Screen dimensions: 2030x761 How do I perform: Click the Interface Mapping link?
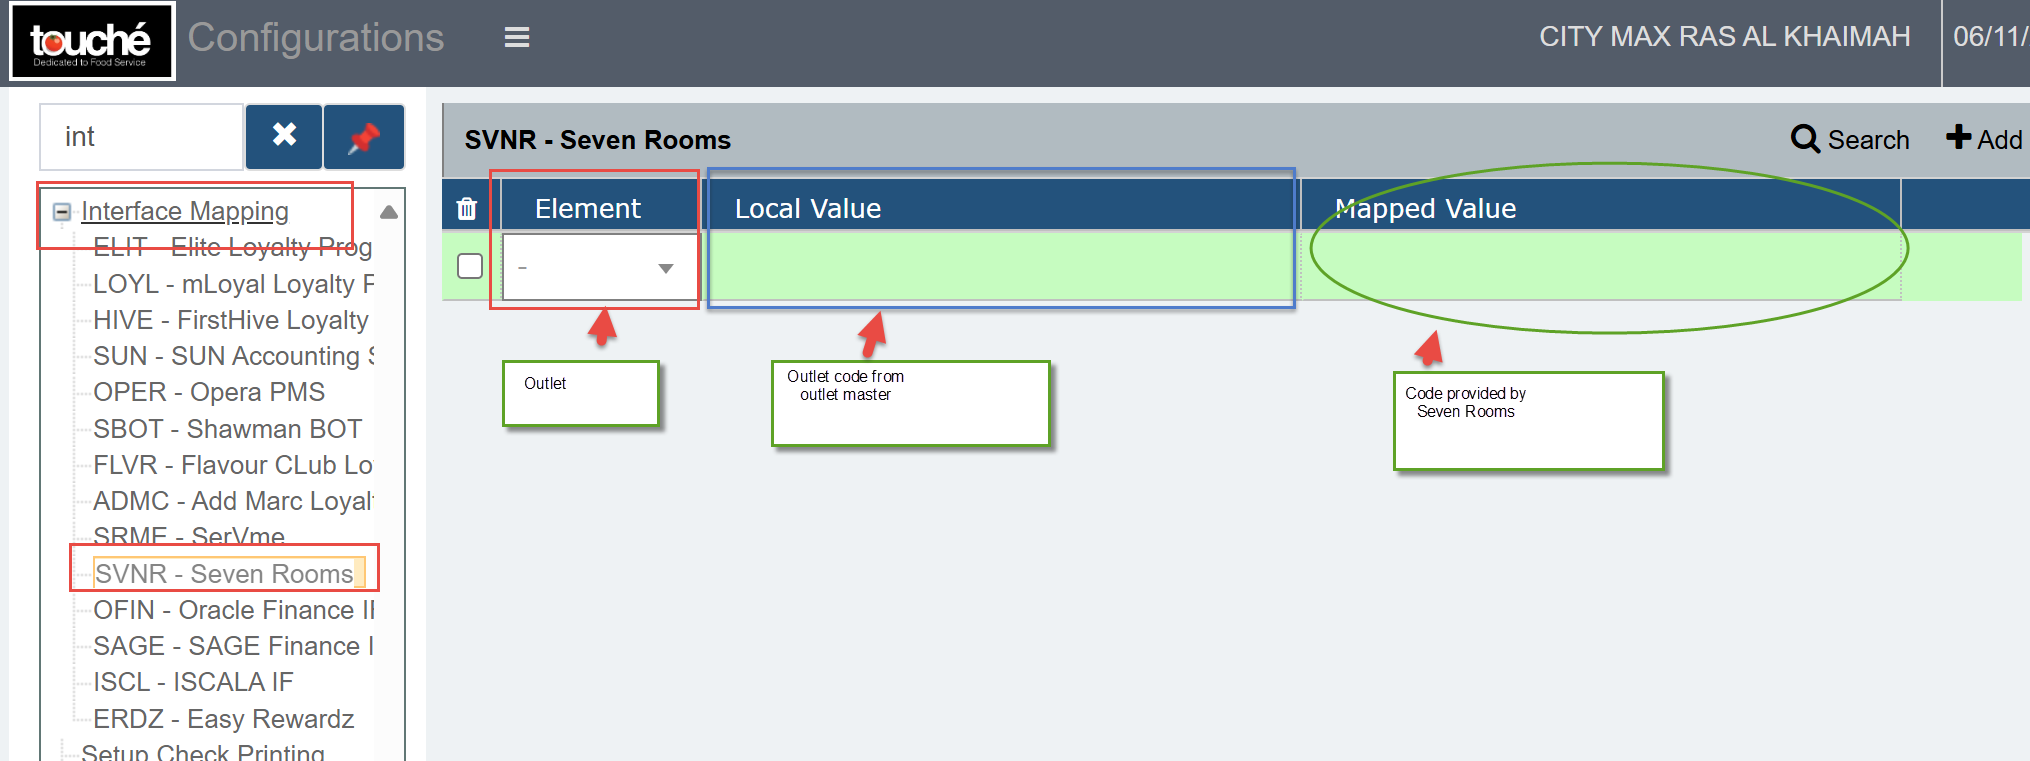tap(185, 211)
